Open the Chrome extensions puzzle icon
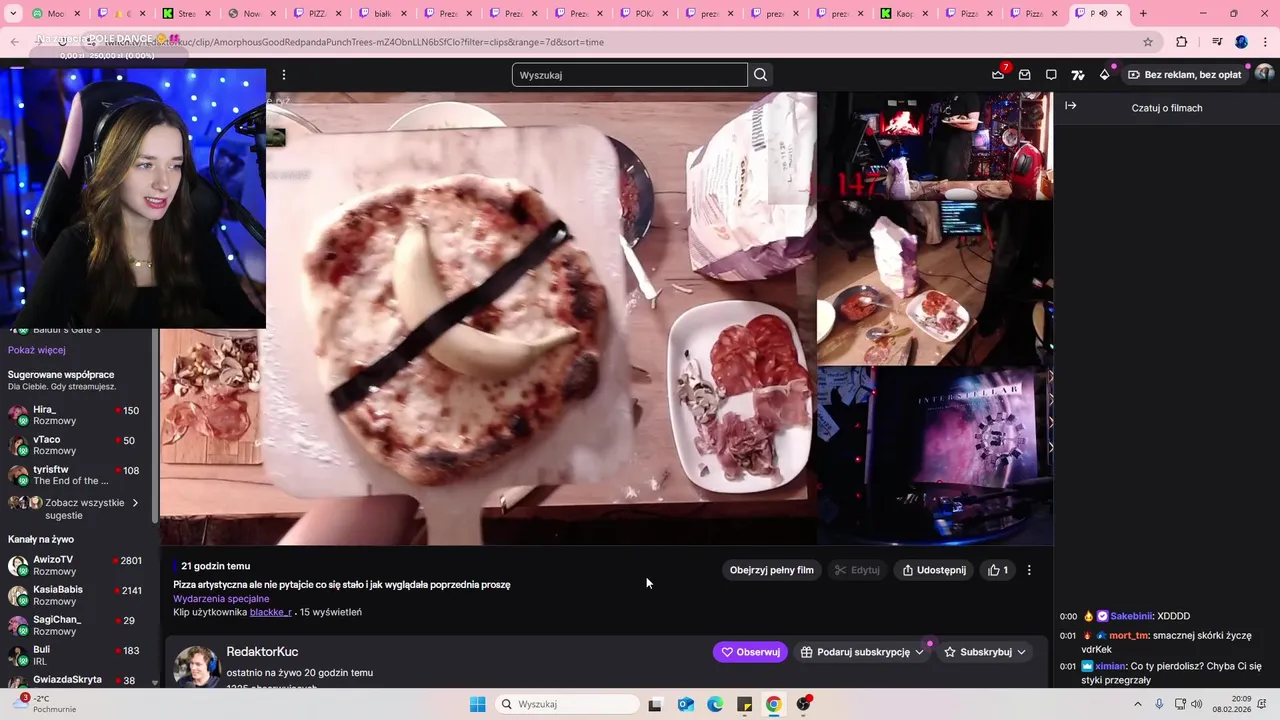Screen dimensions: 1280x720 click(1182, 42)
